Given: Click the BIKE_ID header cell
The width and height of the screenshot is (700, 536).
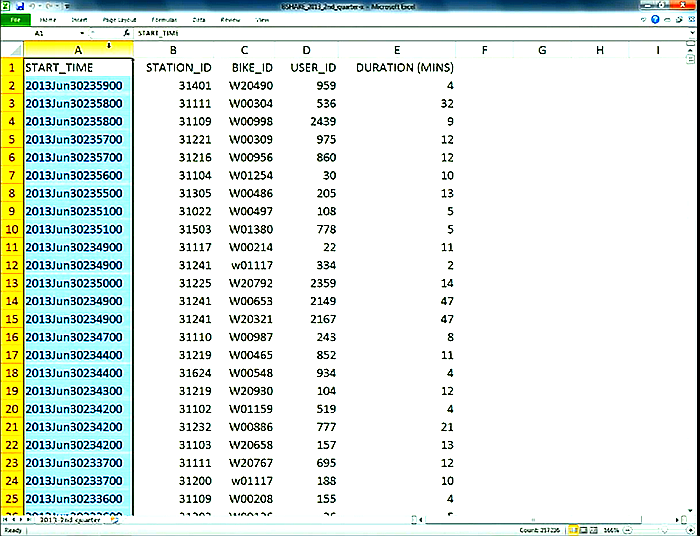Looking at the screenshot, I should point(244,68).
